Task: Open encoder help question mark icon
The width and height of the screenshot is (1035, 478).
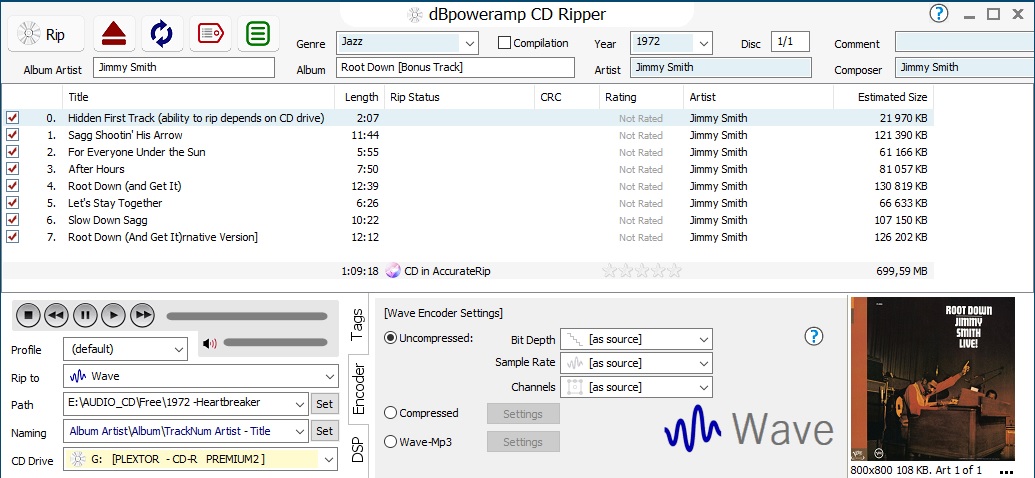Action: pyautogui.click(x=814, y=336)
